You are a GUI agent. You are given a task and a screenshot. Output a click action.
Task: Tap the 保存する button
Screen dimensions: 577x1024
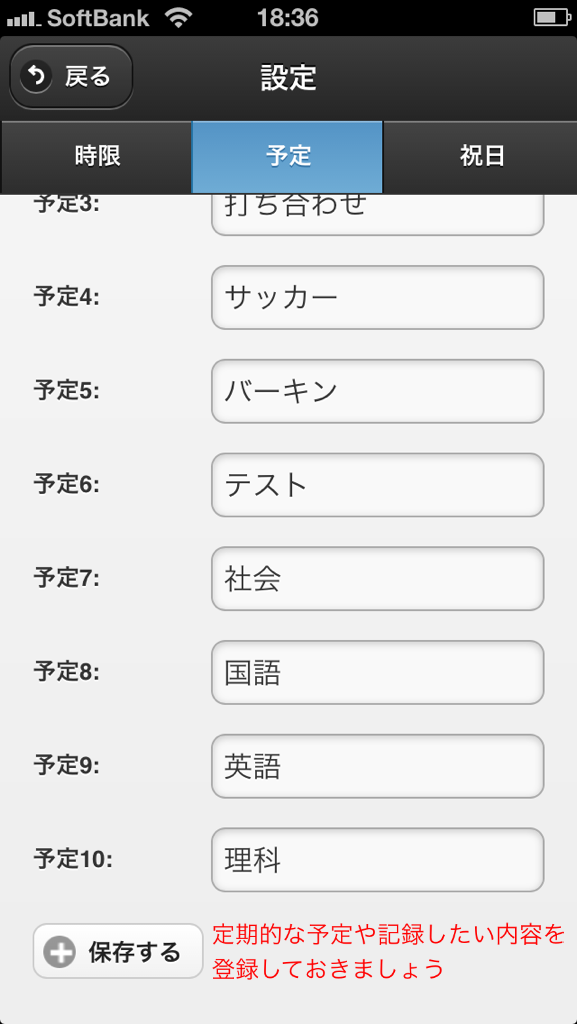[x=118, y=951]
